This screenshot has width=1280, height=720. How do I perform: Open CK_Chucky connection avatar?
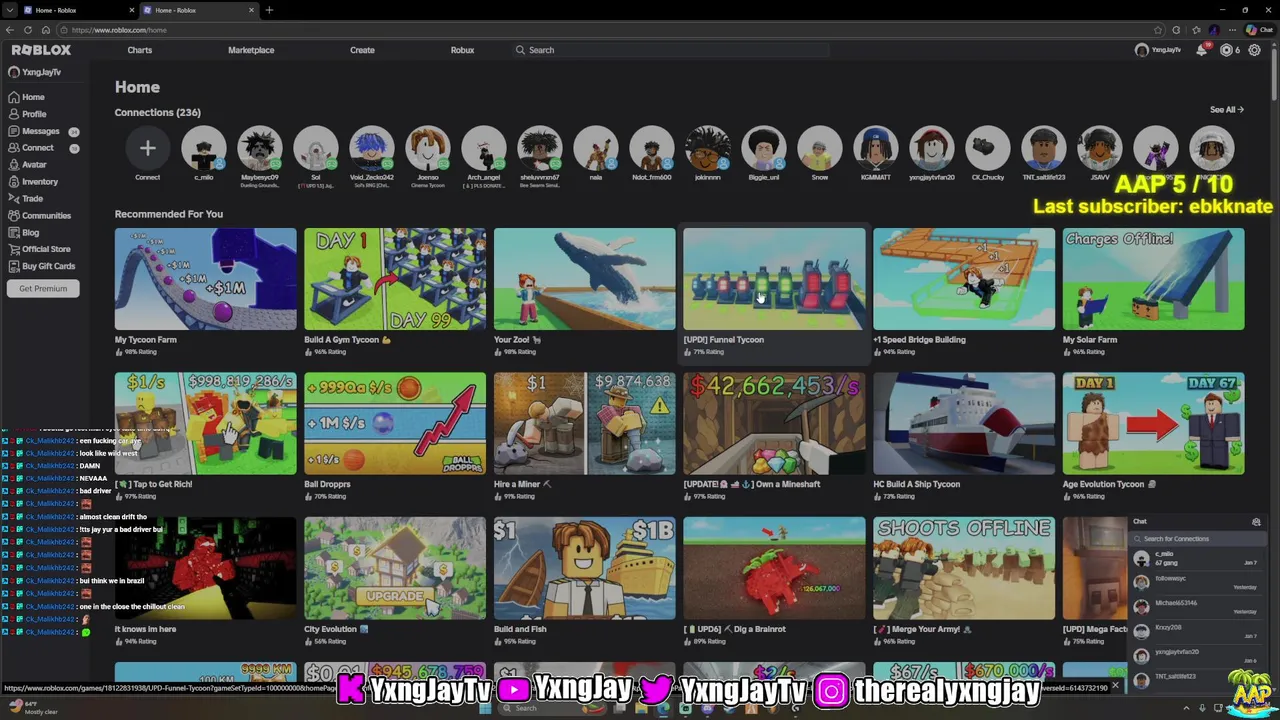click(x=987, y=149)
